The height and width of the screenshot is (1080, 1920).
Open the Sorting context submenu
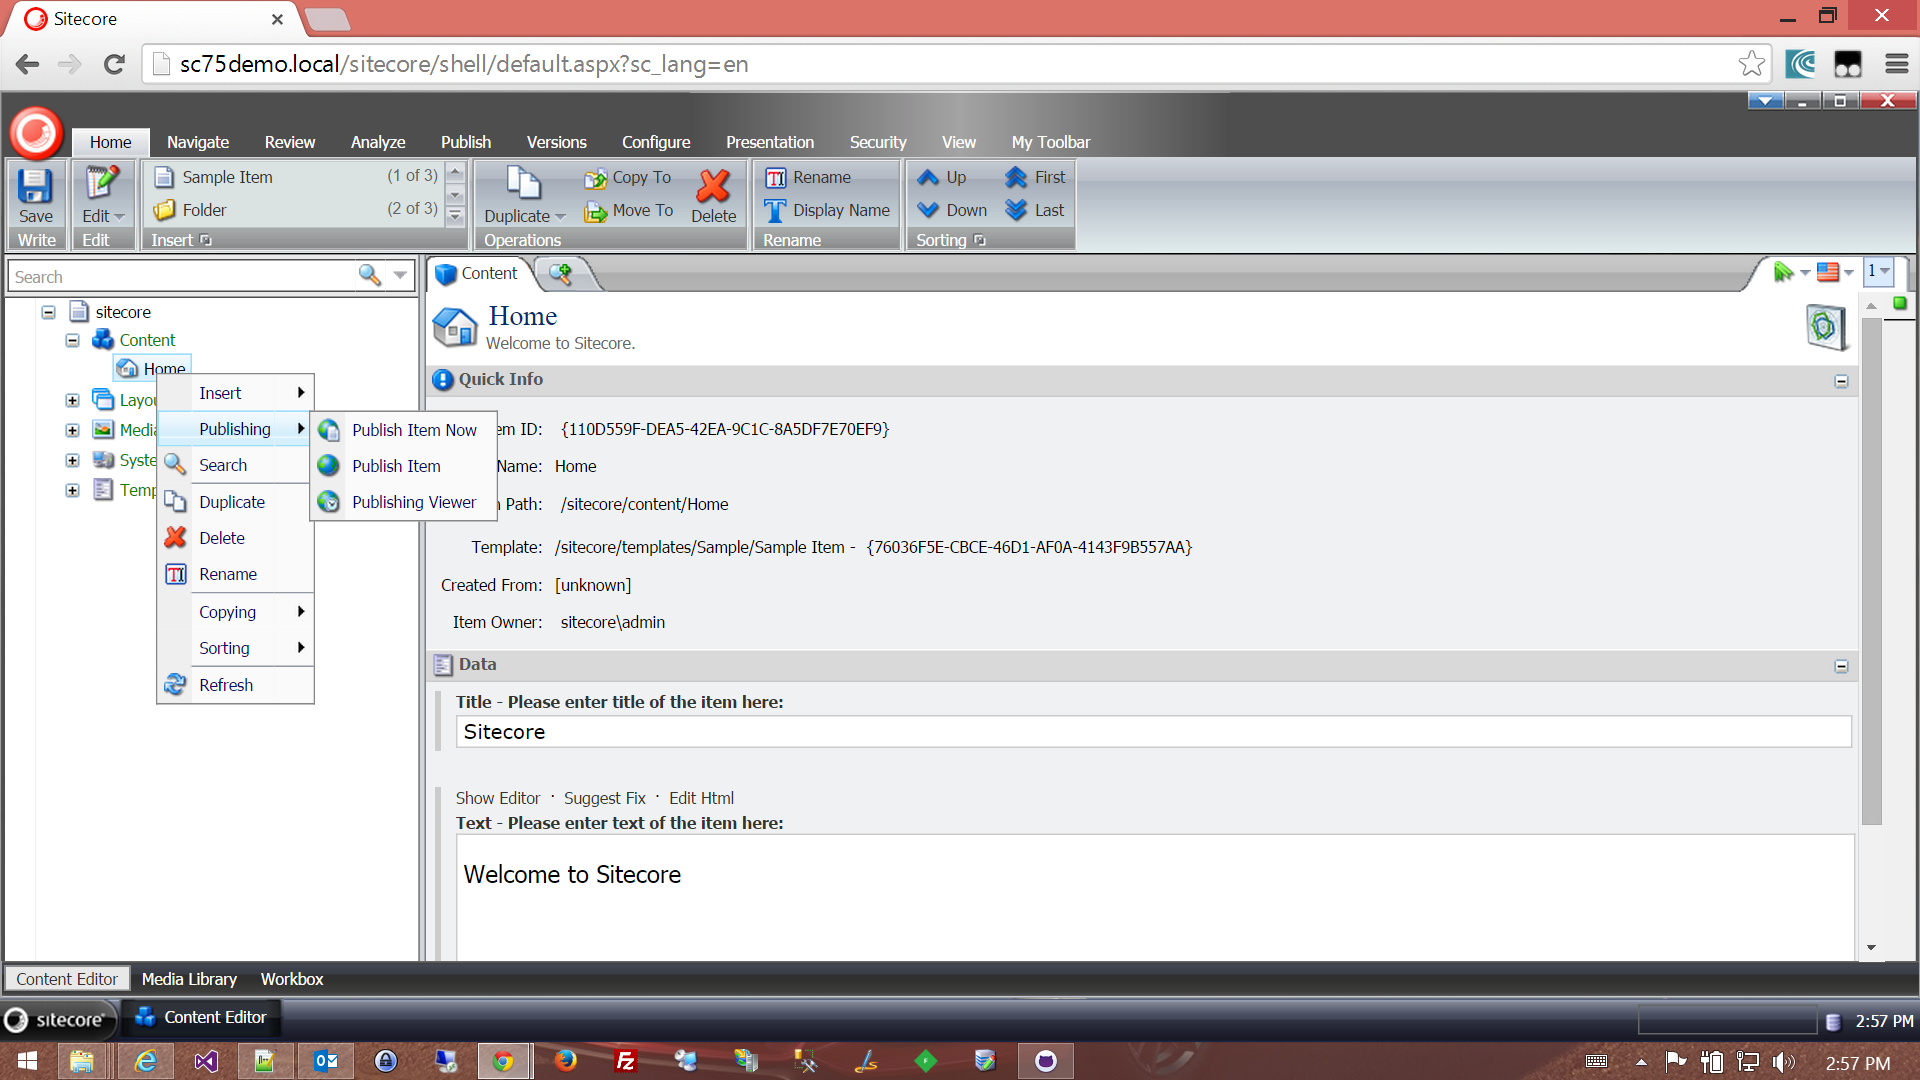[x=236, y=648]
